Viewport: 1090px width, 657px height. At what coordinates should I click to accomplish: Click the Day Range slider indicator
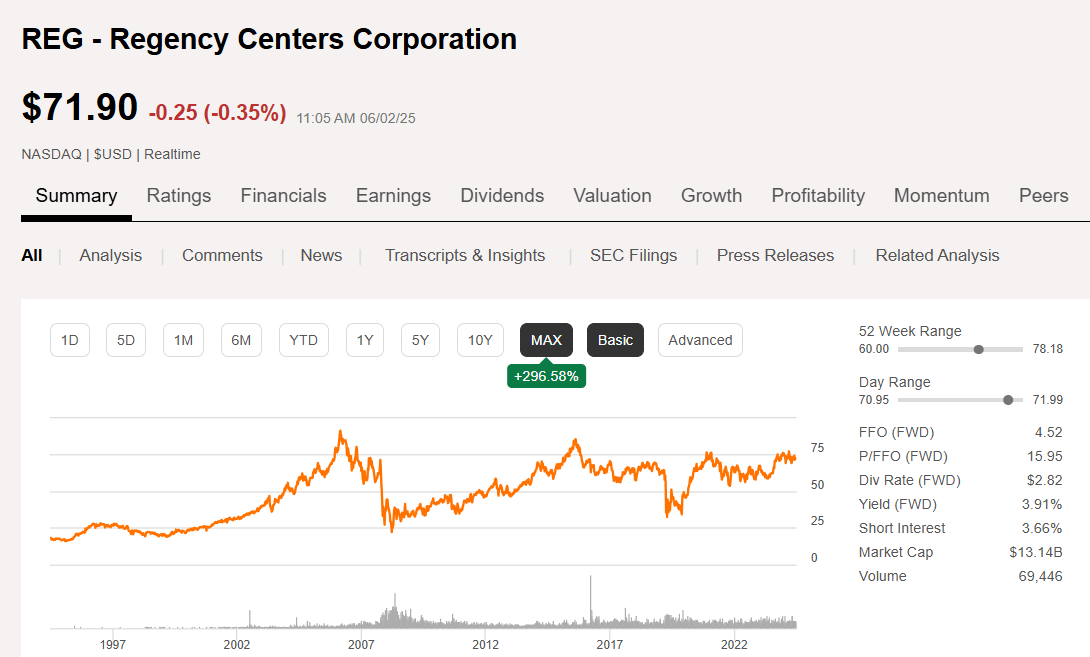[x=1007, y=399]
